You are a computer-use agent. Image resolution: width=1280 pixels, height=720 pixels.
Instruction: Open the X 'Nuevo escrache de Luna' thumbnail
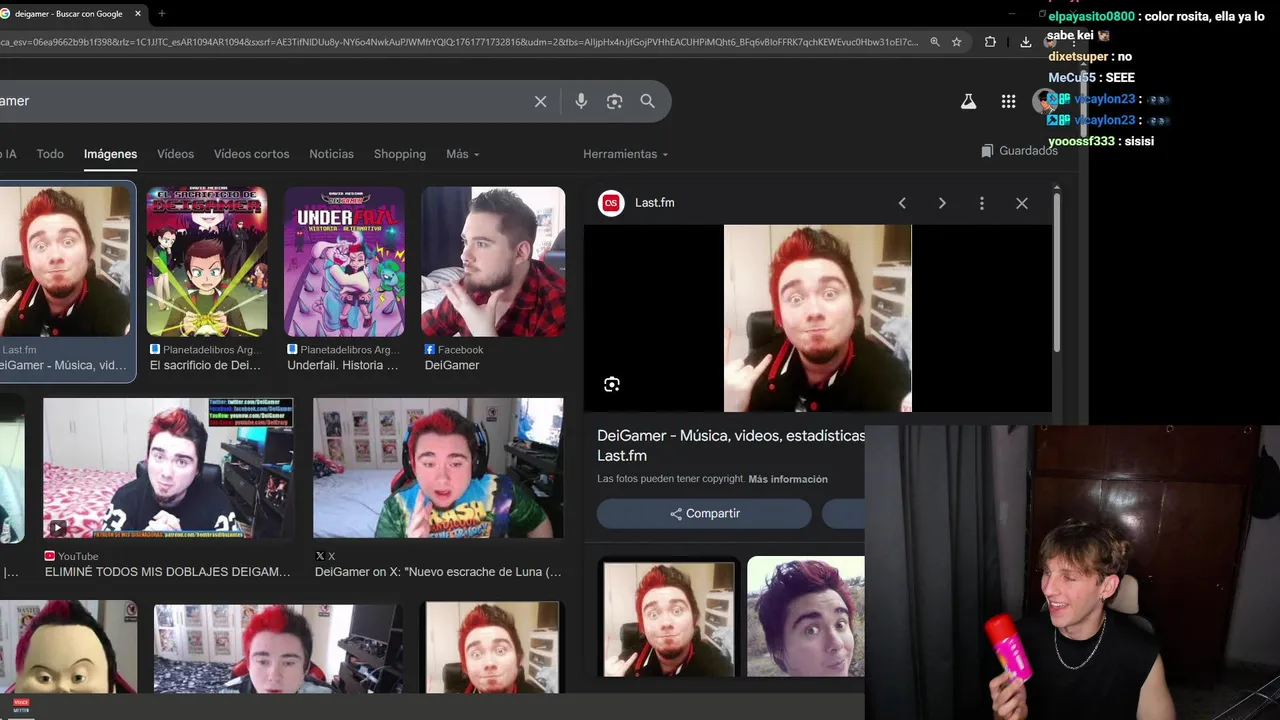438,468
